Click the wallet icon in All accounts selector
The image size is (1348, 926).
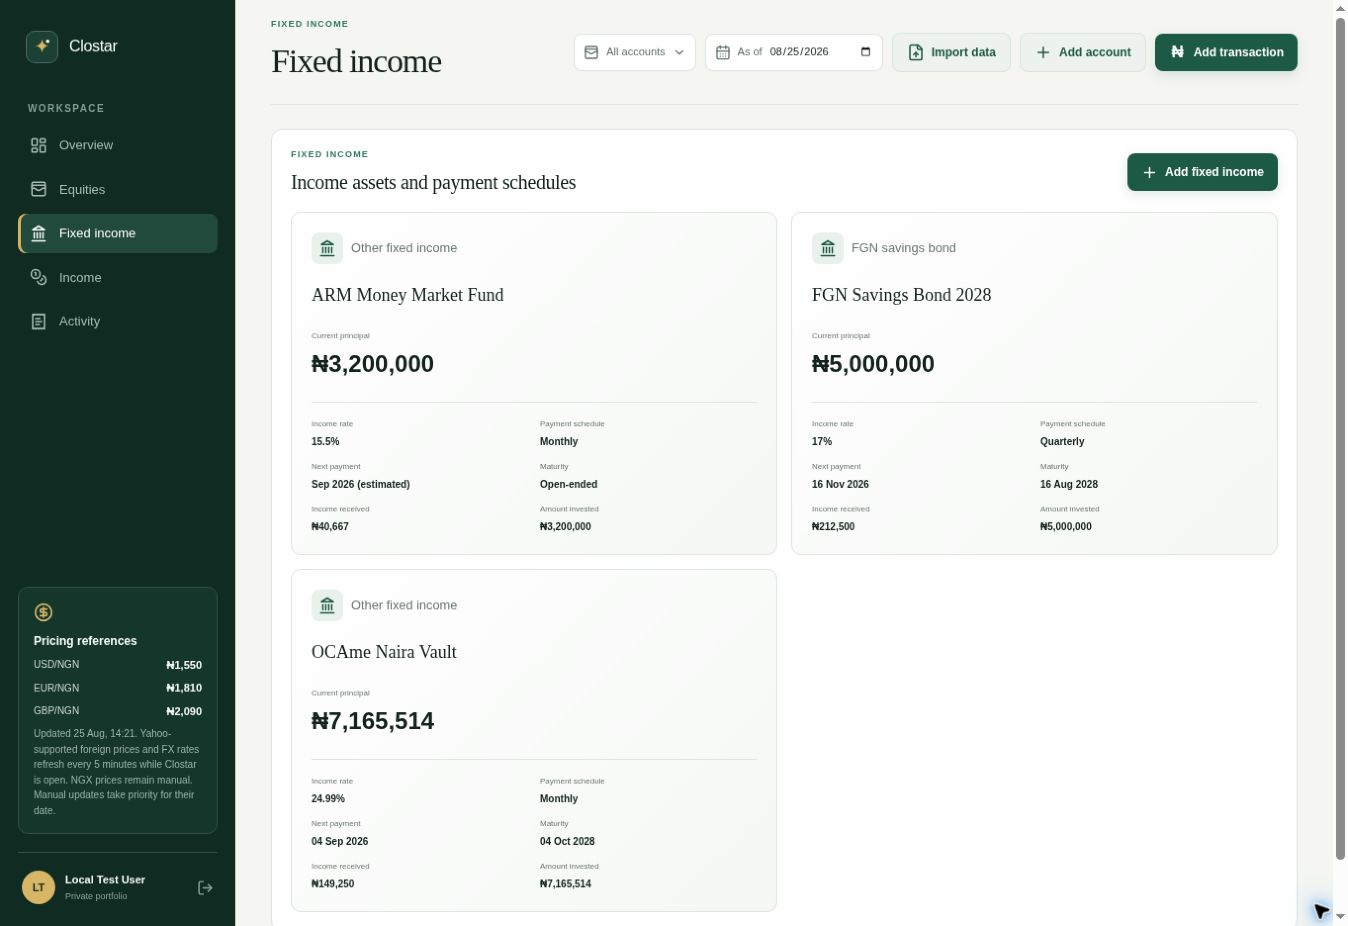click(x=591, y=52)
